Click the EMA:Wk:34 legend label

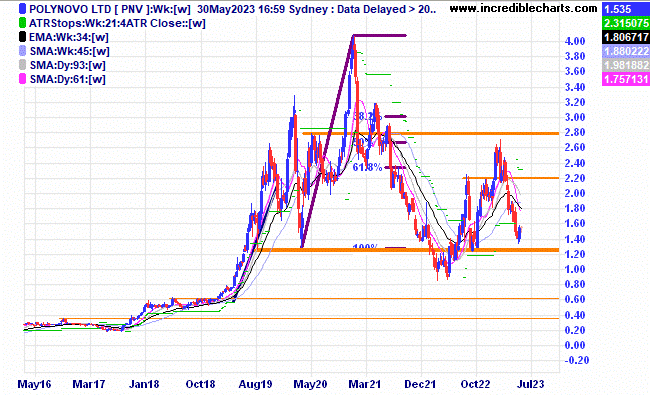69,37
